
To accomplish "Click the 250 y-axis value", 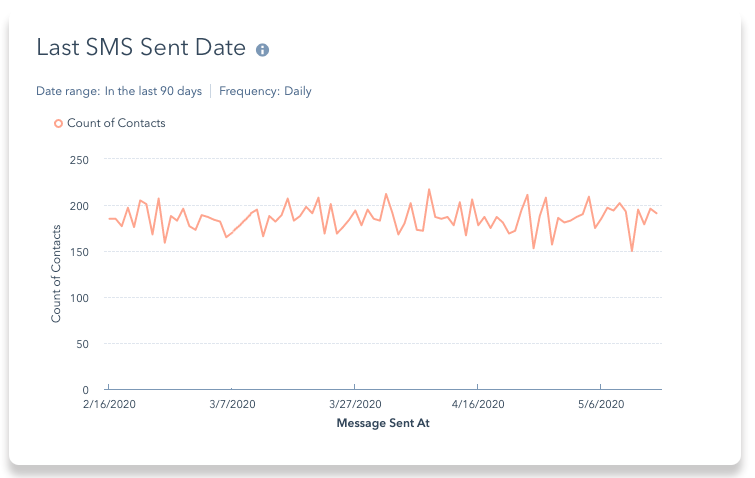I will [80, 160].
